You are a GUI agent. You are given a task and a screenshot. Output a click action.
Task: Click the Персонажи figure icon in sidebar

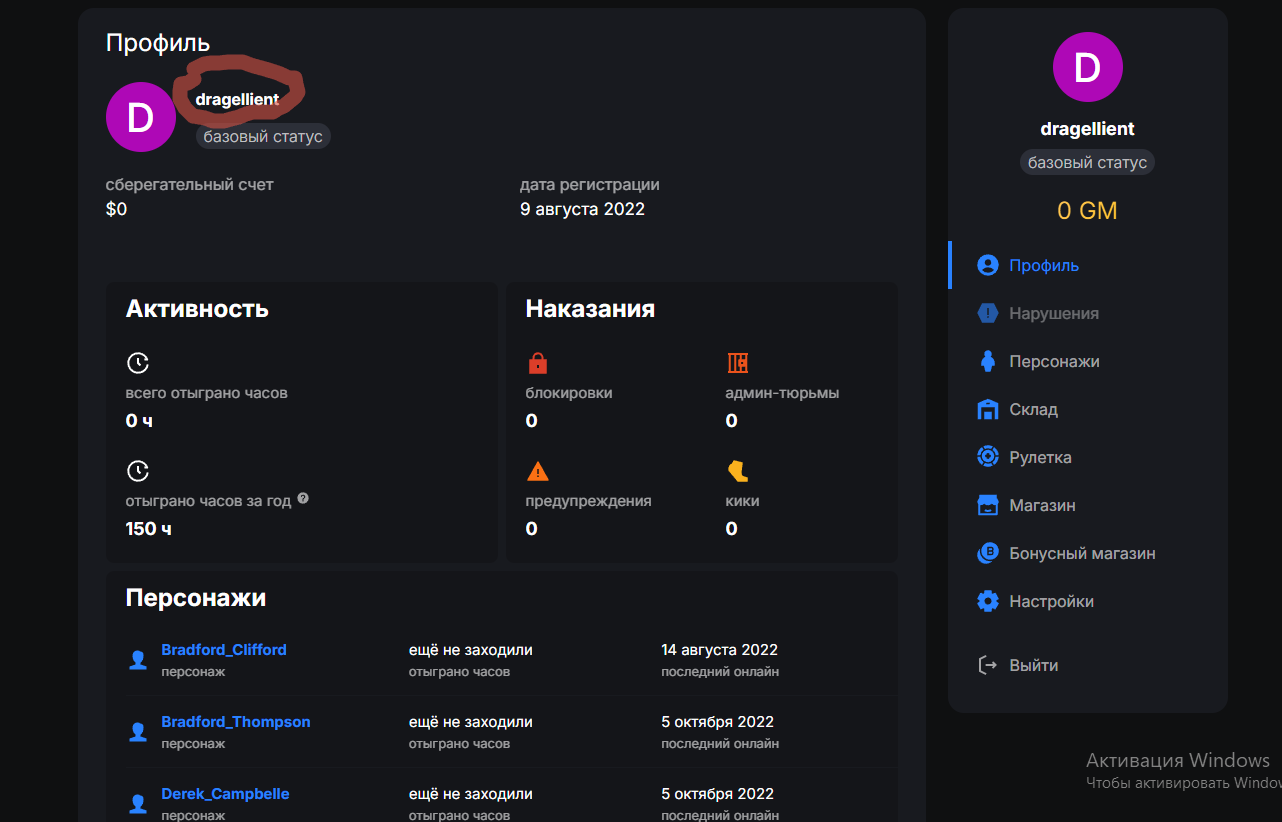[988, 361]
